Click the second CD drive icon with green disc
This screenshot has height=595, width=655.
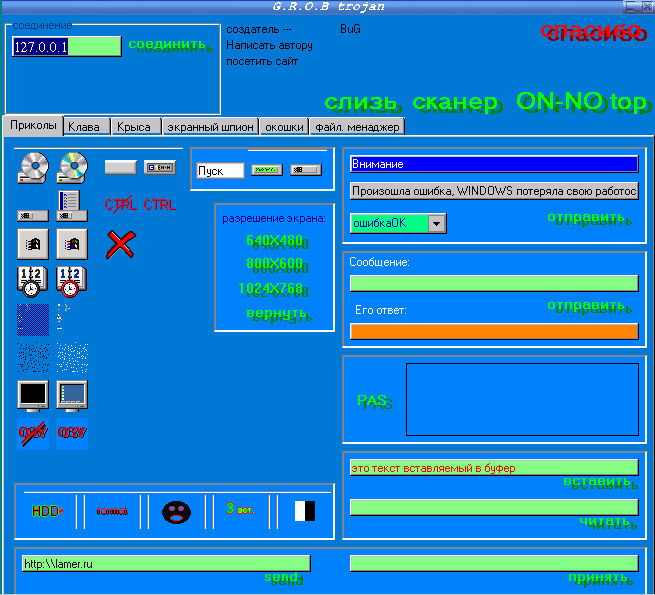pyautogui.click(x=72, y=166)
